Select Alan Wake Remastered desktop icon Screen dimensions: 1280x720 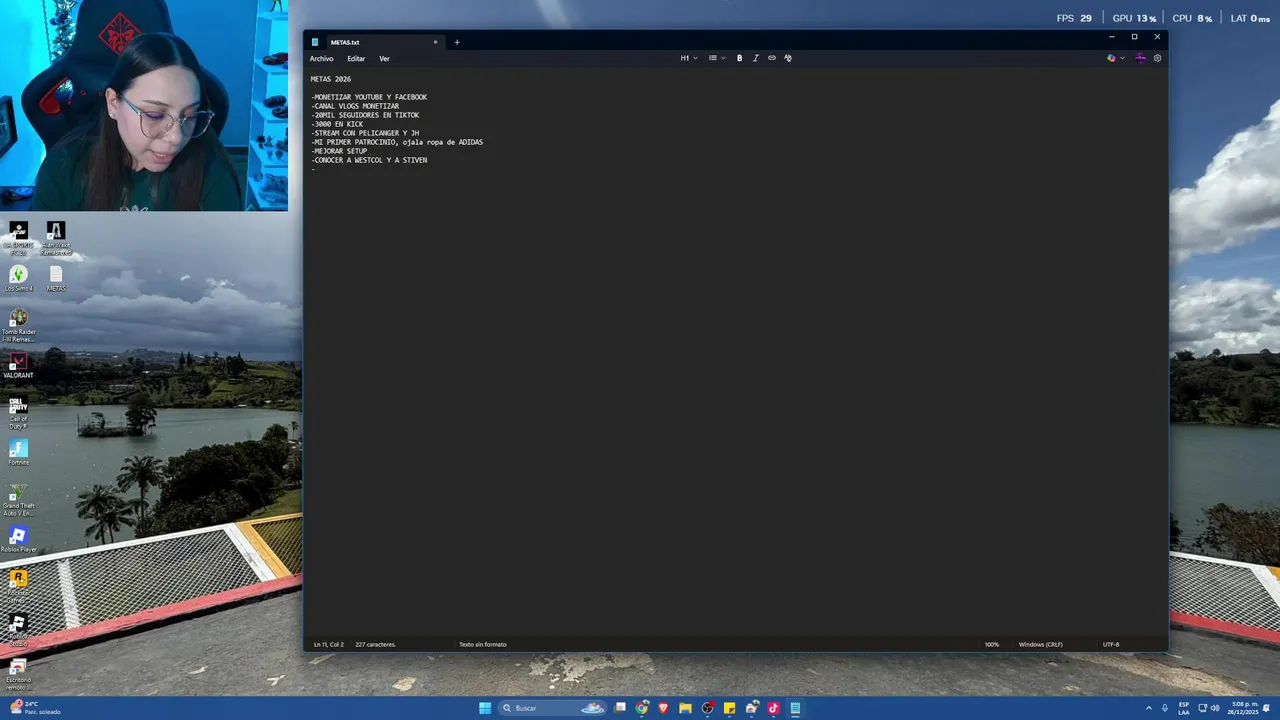pyautogui.click(x=55, y=238)
